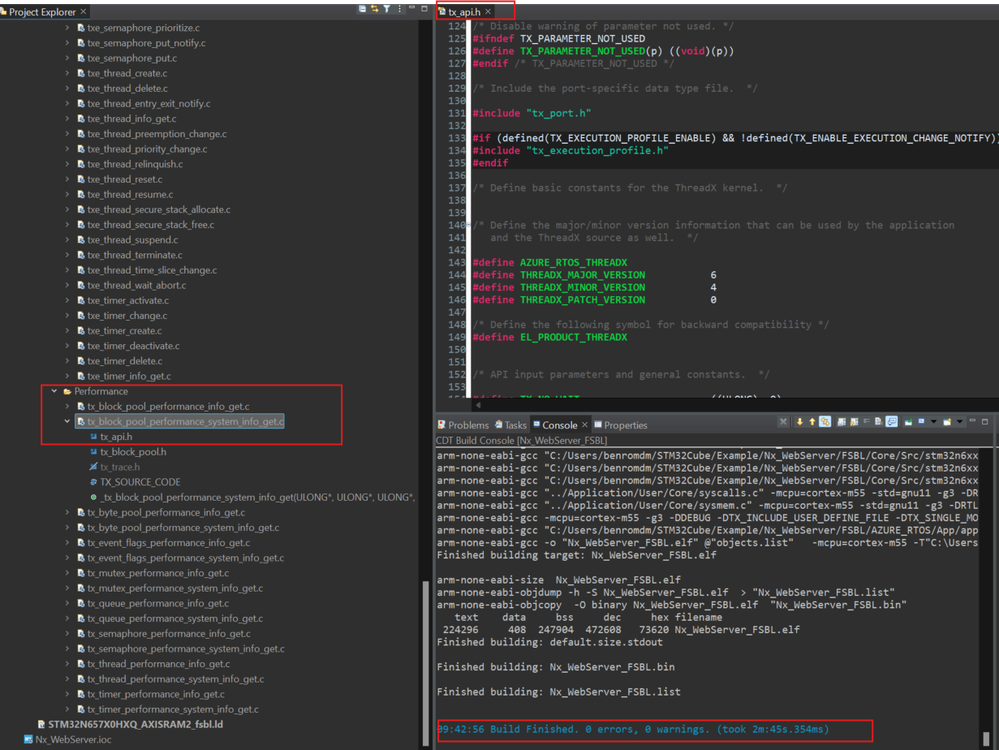Screen dimensions: 999x750
Task: Switch to the Problems tab
Action: click(463, 425)
